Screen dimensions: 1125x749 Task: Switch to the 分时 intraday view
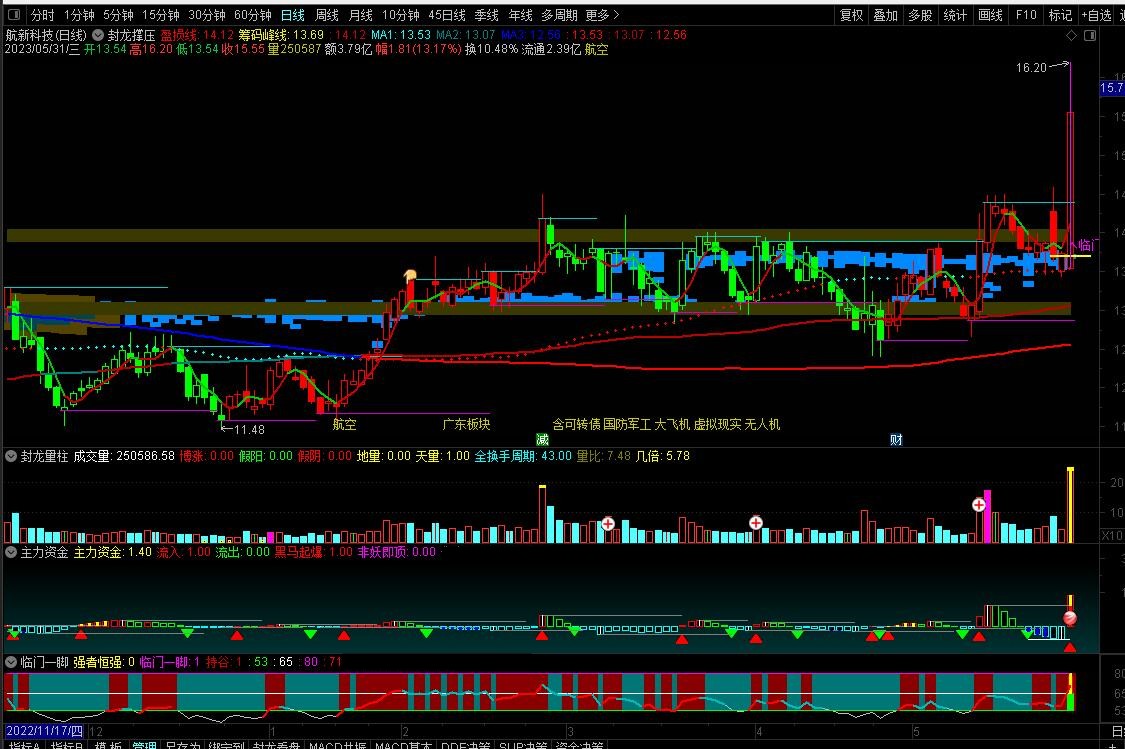pyautogui.click(x=42, y=14)
